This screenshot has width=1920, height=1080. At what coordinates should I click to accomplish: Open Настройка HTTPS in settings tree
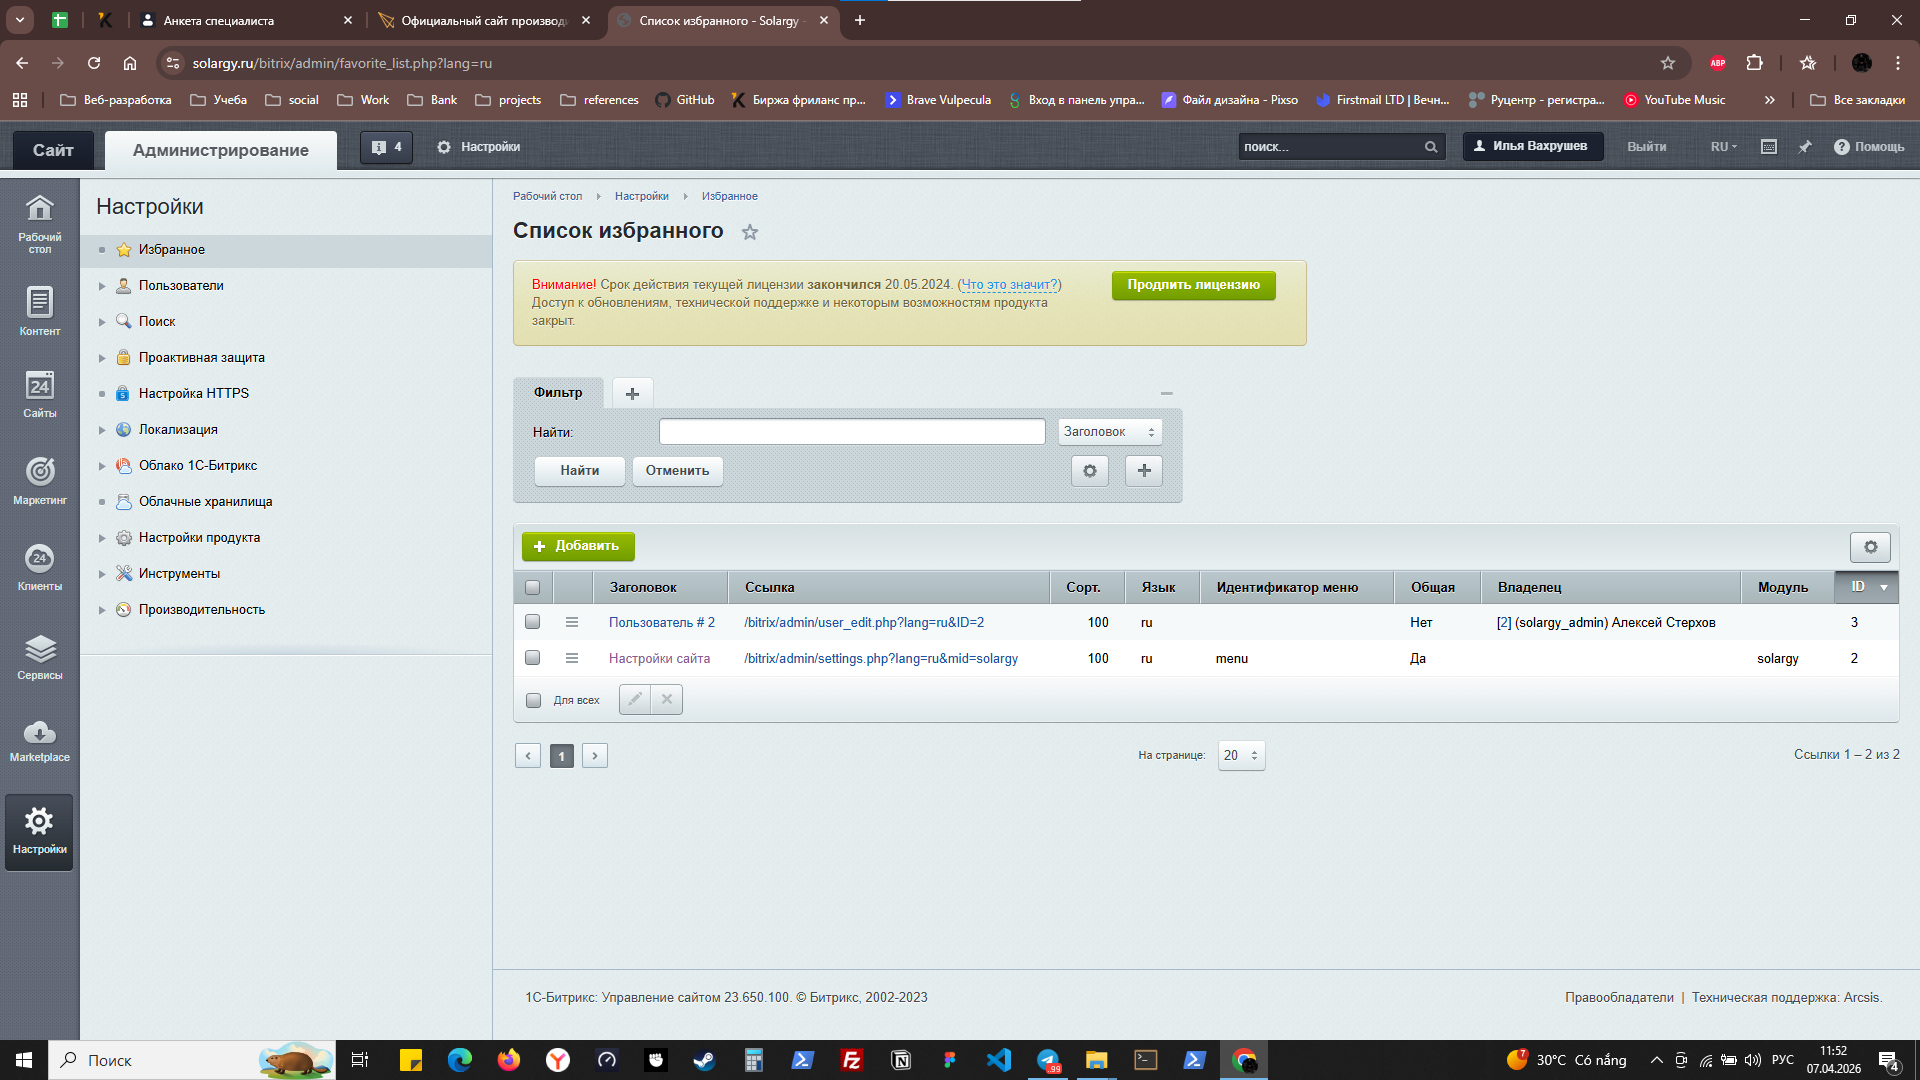(x=194, y=394)
